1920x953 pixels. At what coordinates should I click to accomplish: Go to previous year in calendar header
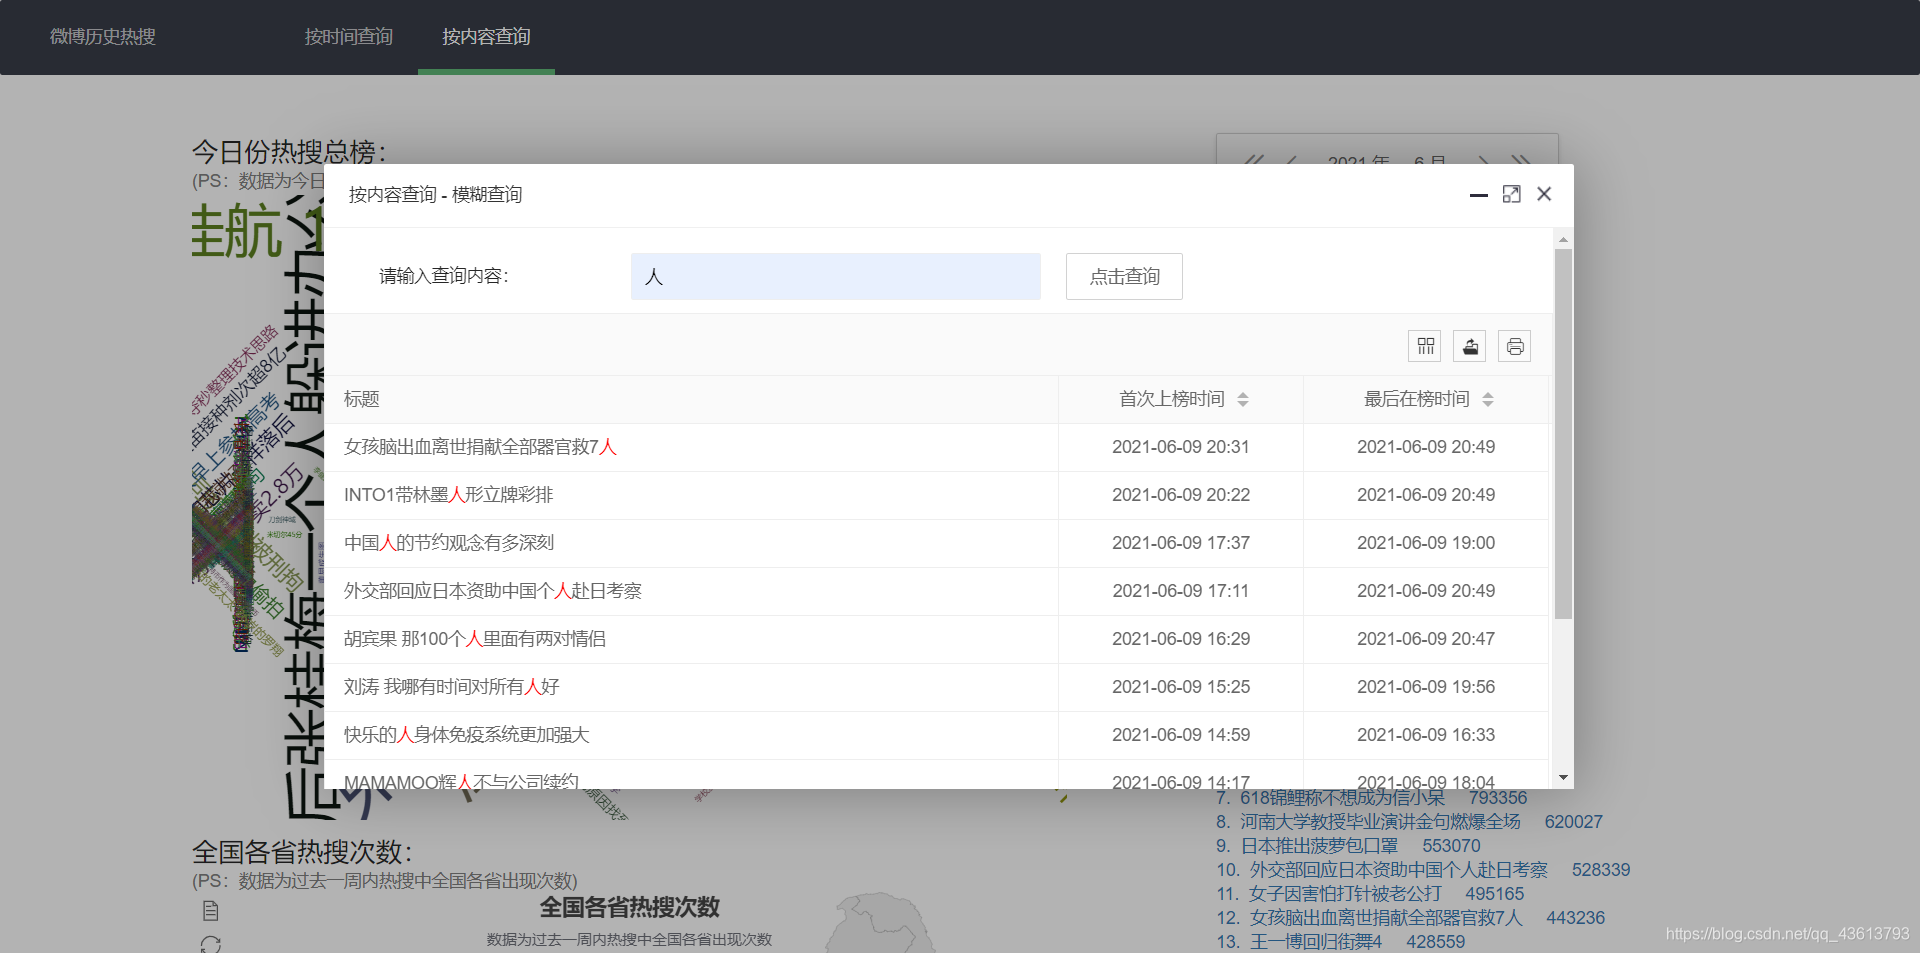point(1253,160)
